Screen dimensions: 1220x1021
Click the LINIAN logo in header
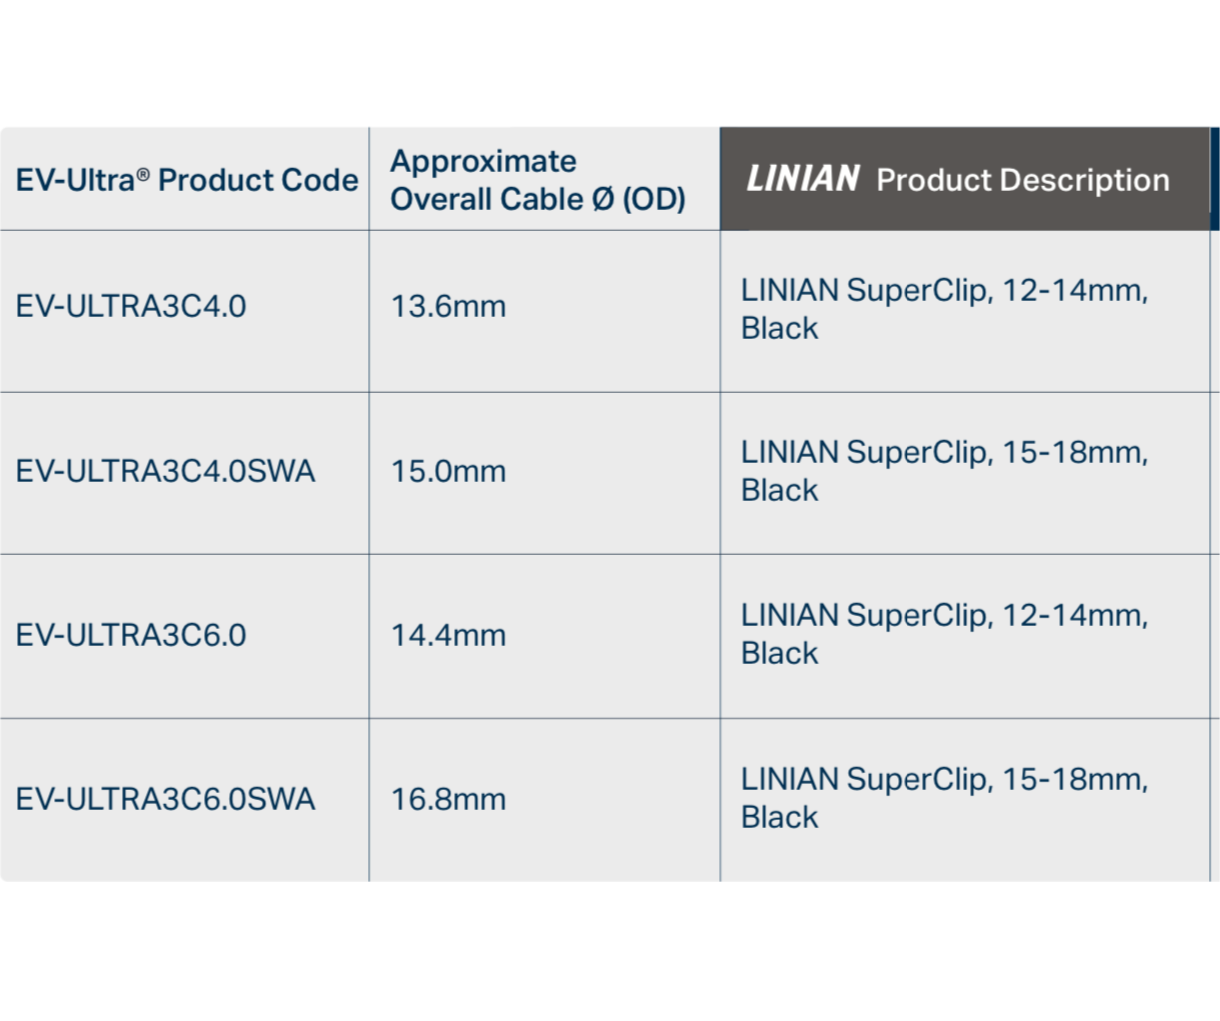[x=803, y=179]
